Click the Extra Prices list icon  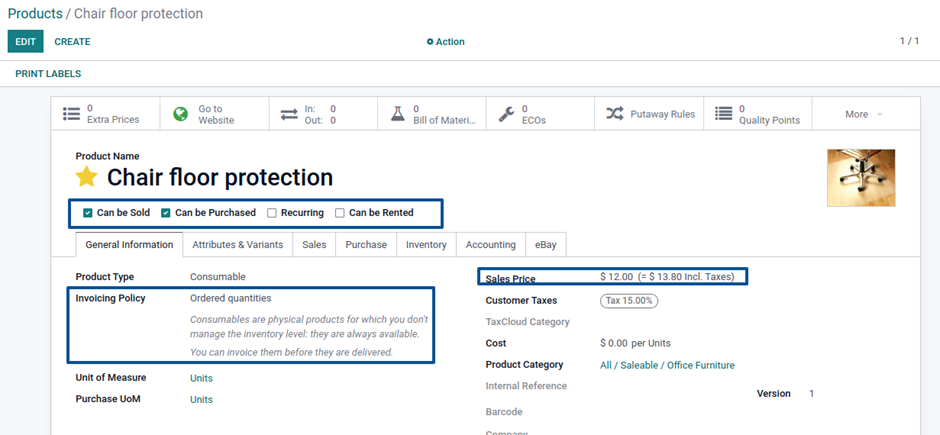tap(71, 114)
